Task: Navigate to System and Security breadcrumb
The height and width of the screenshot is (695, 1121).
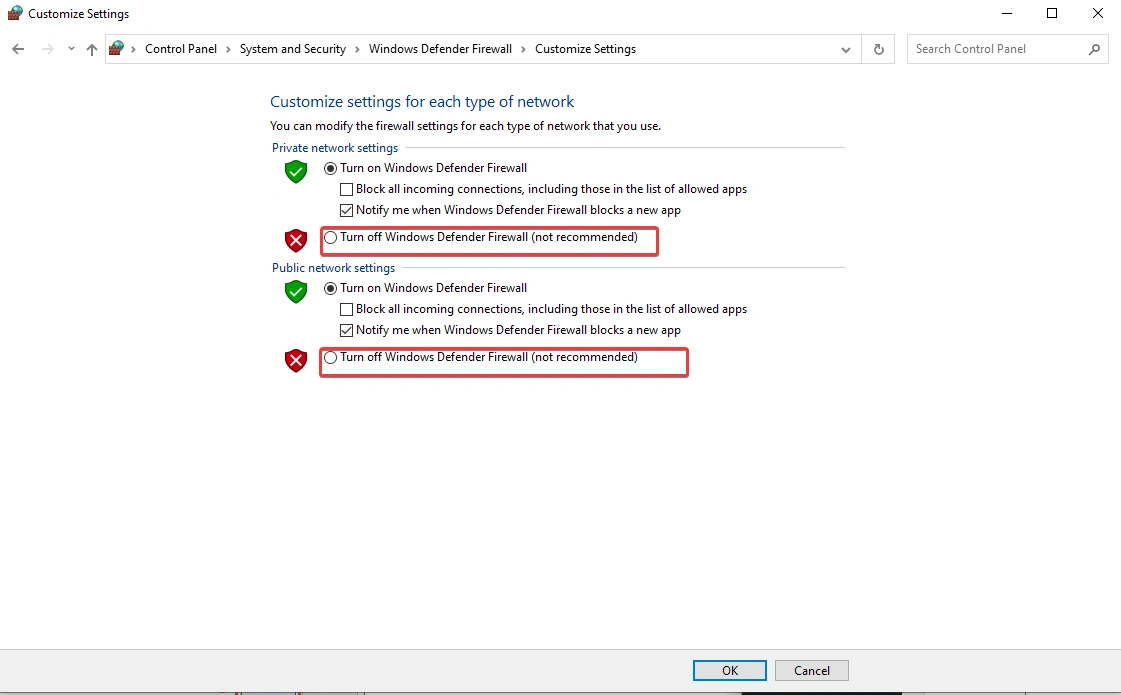Action: [292, 49]
